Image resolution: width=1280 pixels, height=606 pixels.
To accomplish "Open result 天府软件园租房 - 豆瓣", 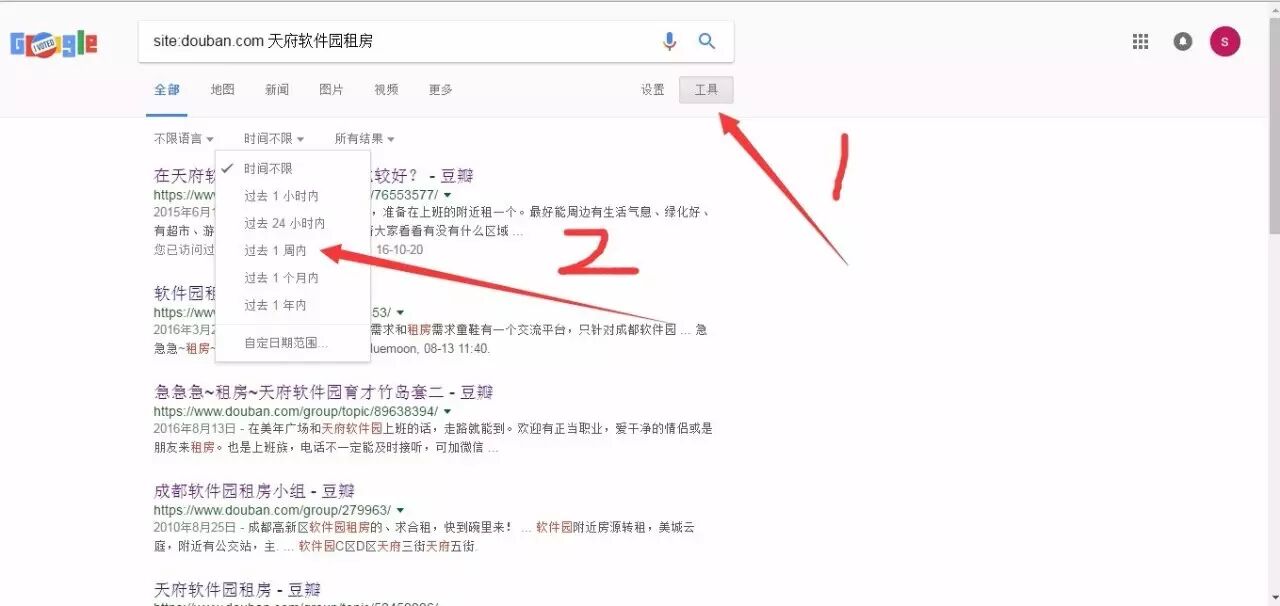I will pyautogui.click(x=237, y=589).
